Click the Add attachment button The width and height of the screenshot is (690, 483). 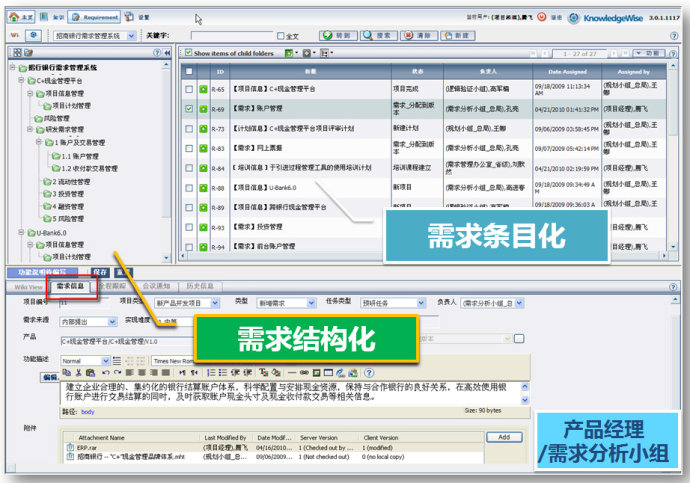coord(503,437)
